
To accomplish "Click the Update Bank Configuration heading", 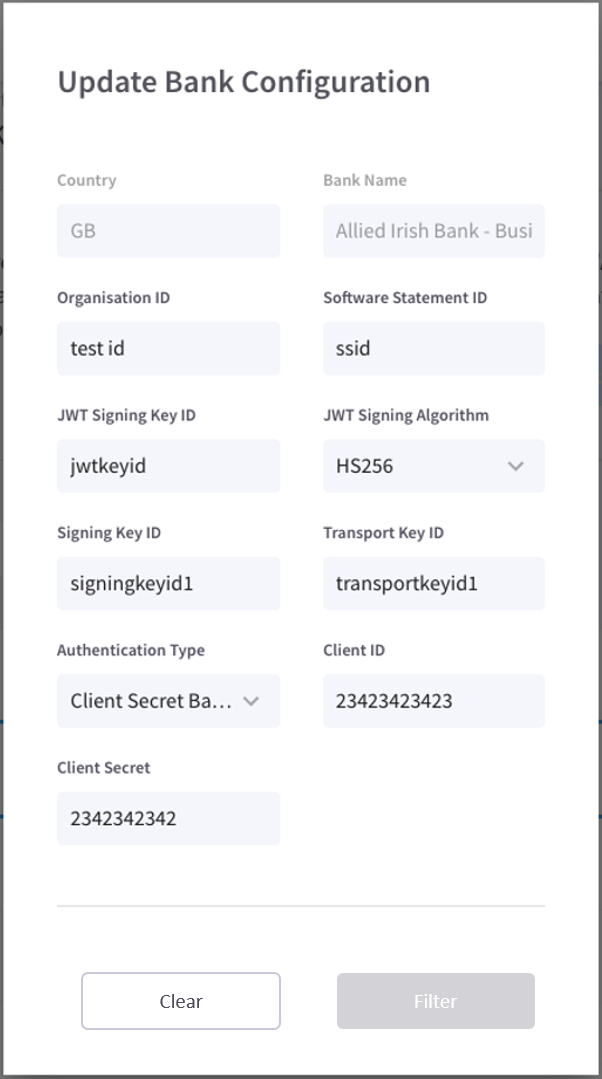I will click(243, 82).
